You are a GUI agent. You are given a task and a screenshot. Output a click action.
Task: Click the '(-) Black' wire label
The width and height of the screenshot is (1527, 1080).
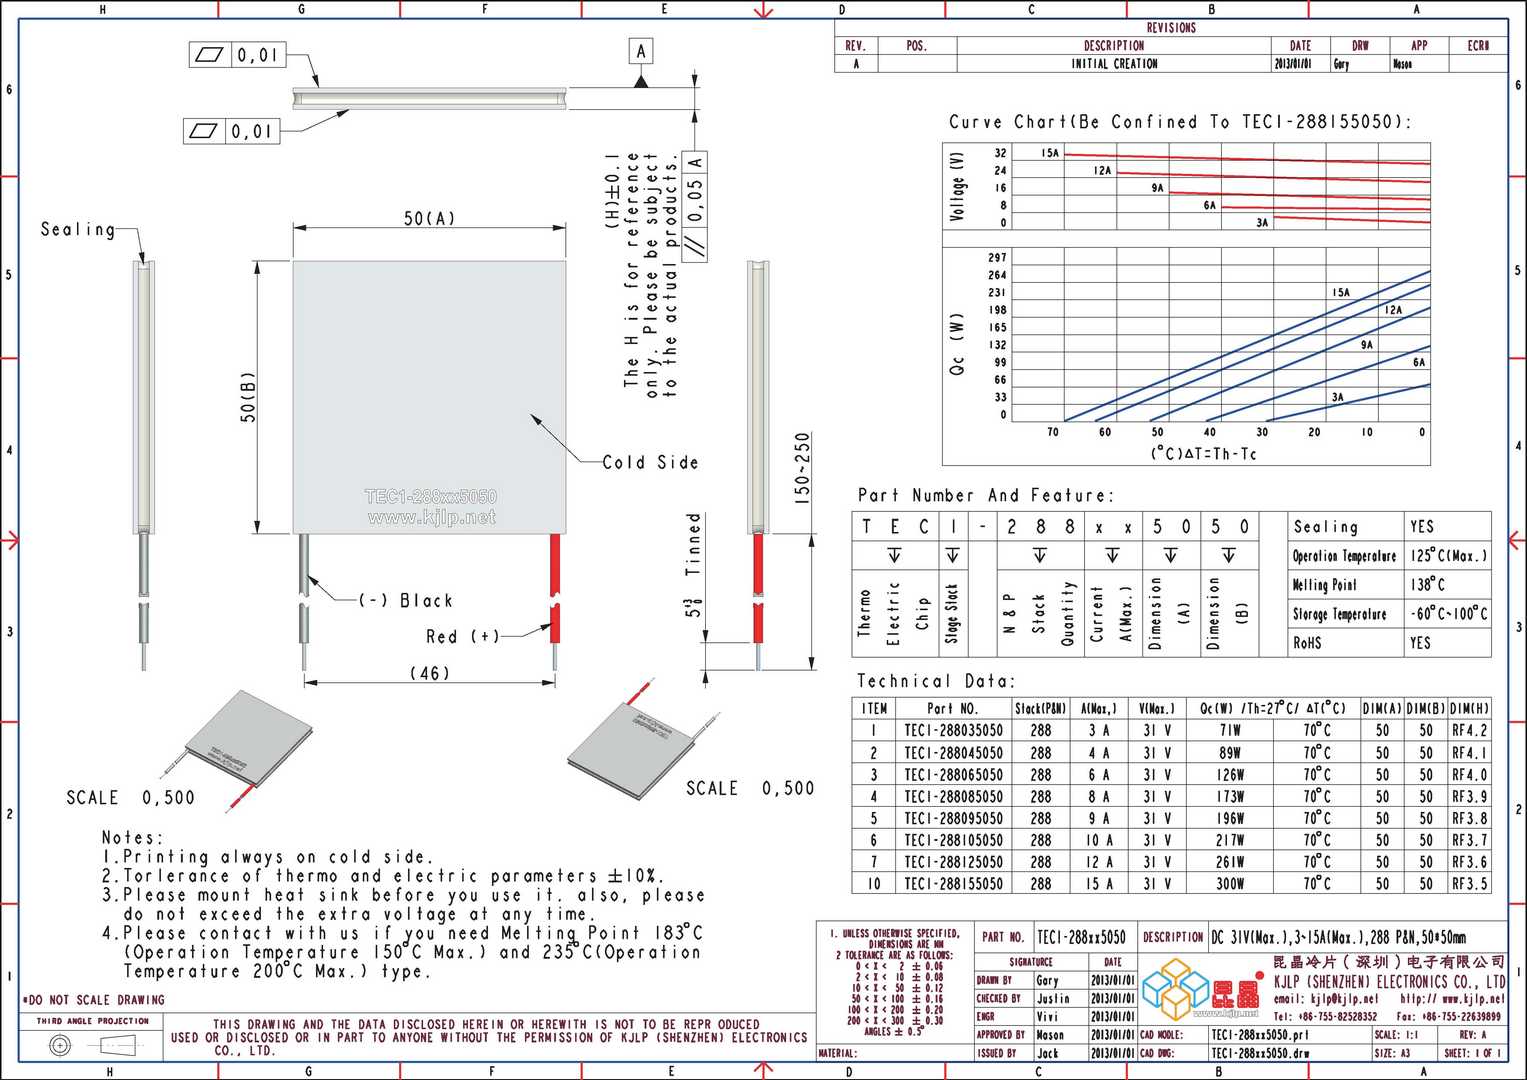pyautogui.click(x=406, y=600)
